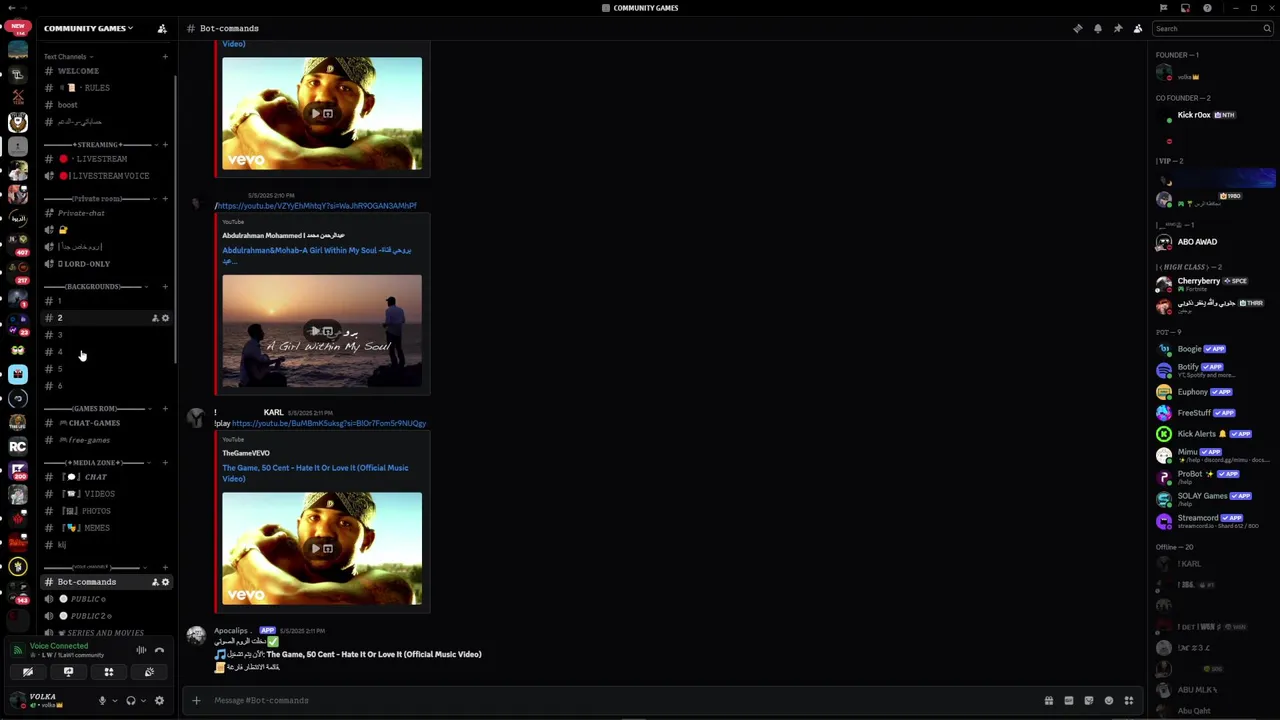Open the VIDEOS channel

[108, 494]
